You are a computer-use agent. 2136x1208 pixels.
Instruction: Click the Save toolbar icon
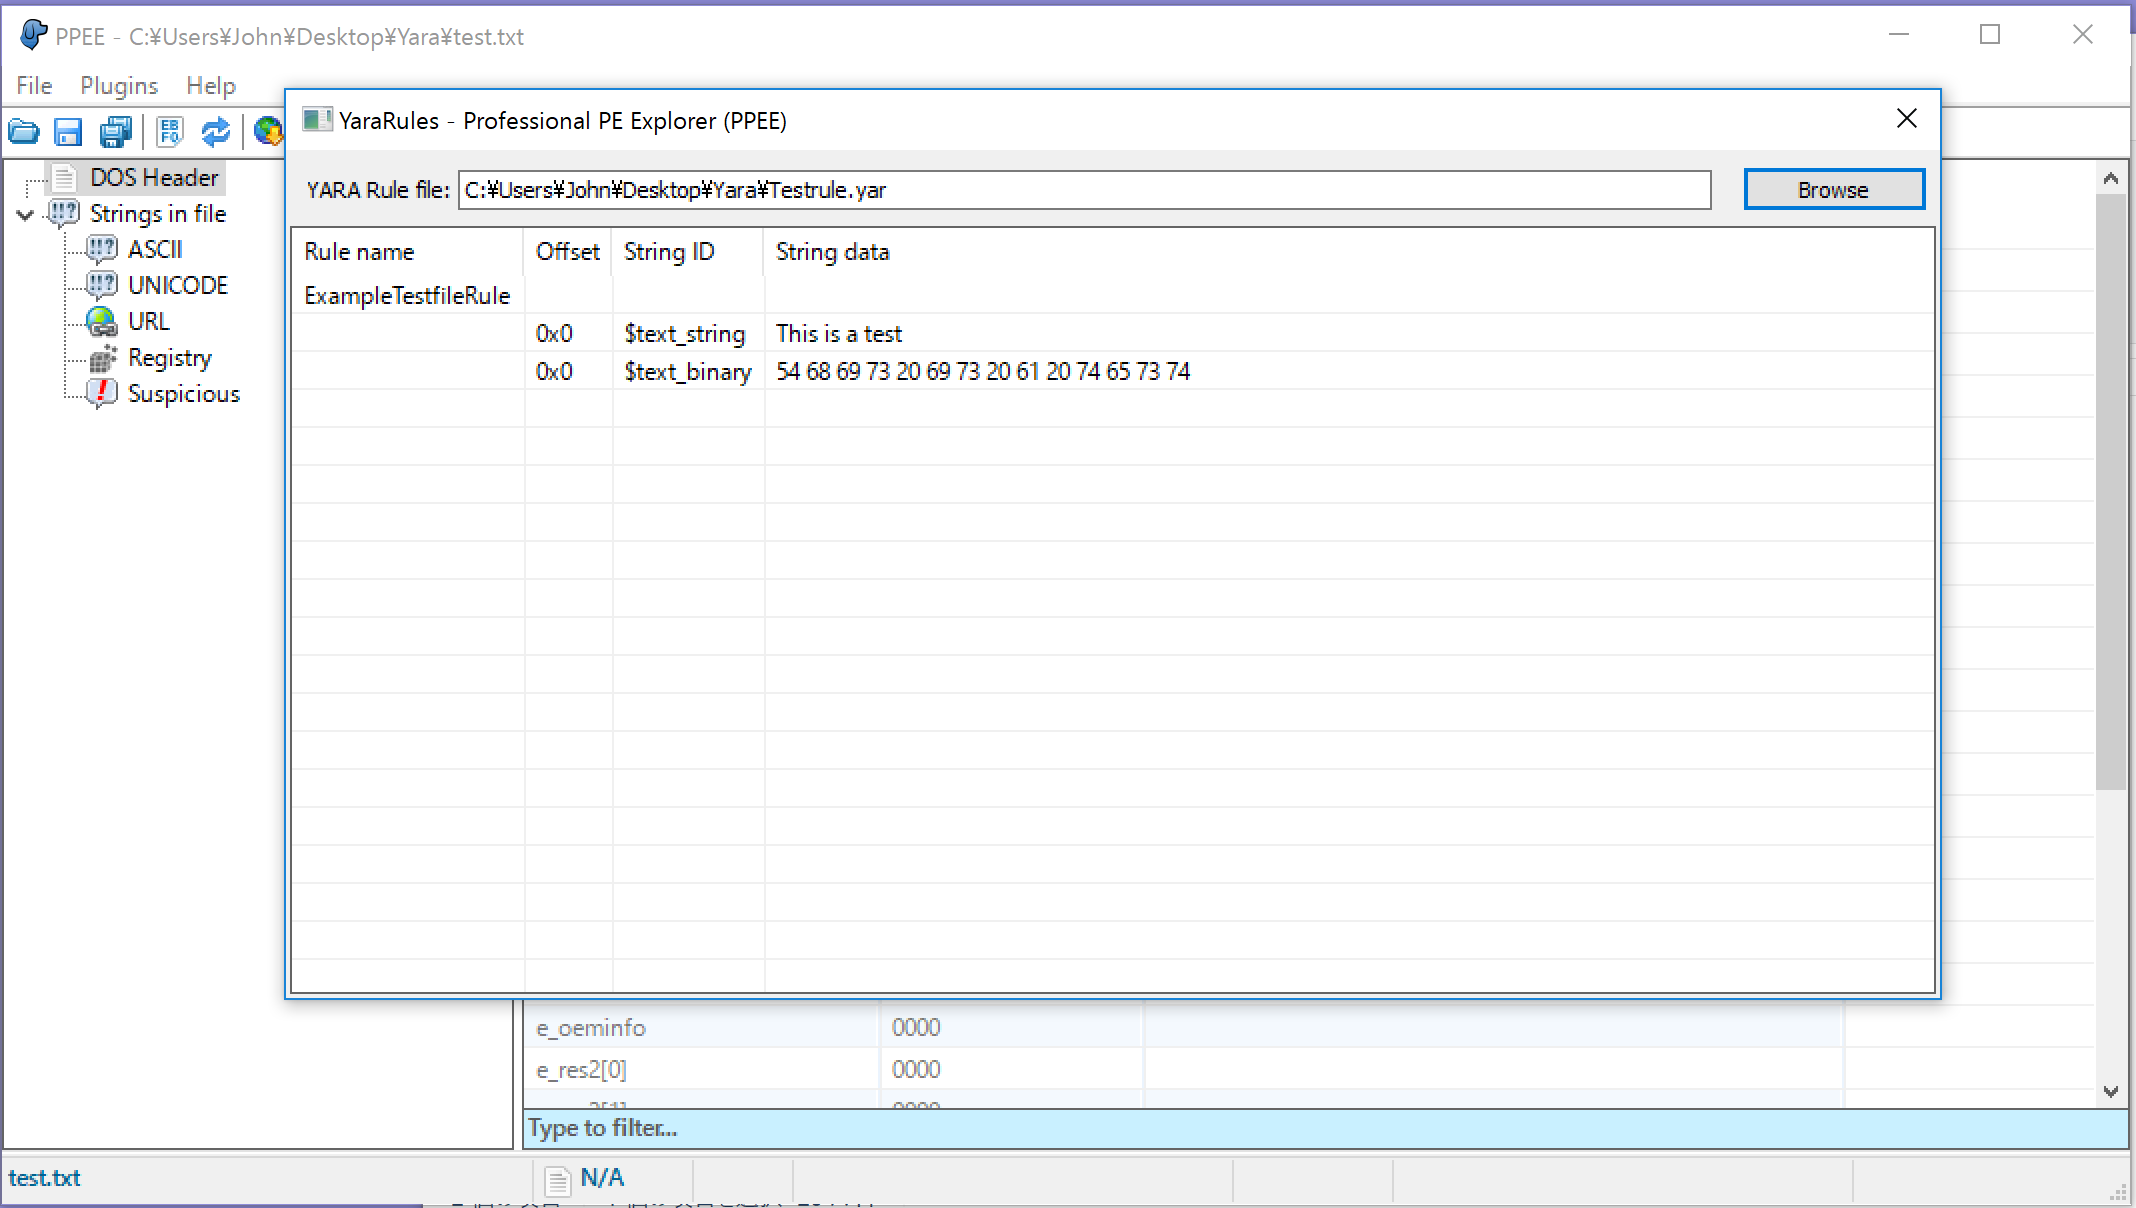(x=68, y=131)
